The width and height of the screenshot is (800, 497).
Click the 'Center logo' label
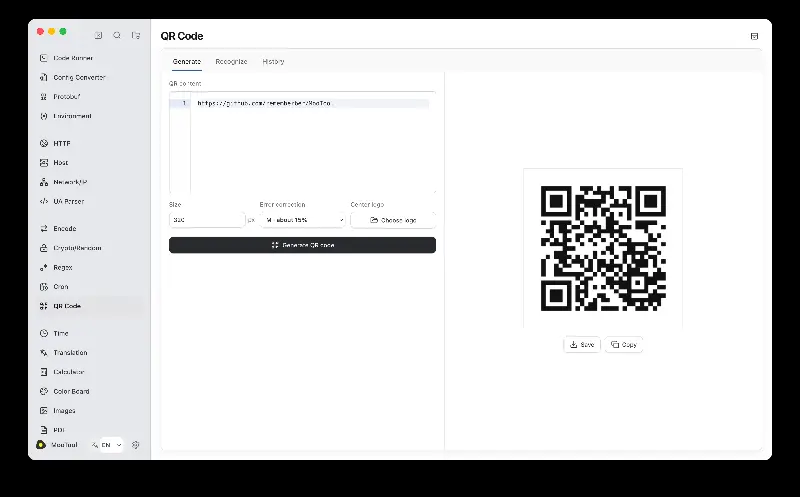pos(367,204)
